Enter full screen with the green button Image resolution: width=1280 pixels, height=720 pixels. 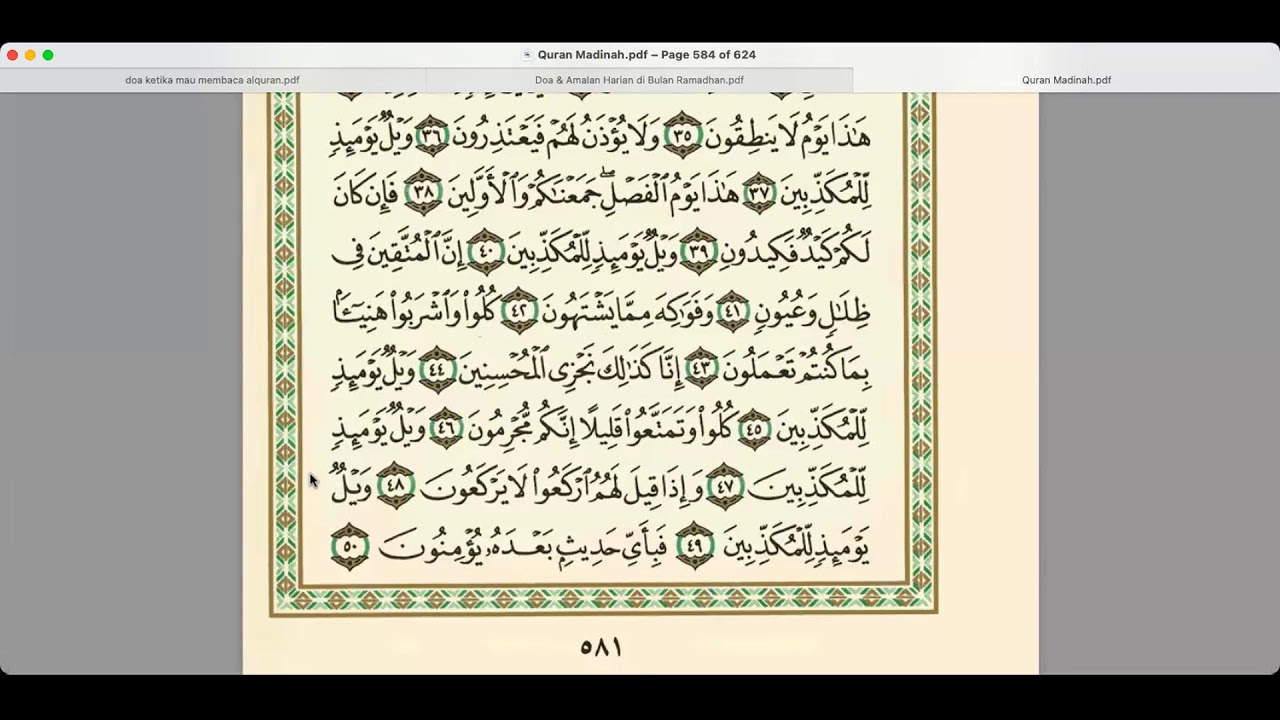coord(48,55)
